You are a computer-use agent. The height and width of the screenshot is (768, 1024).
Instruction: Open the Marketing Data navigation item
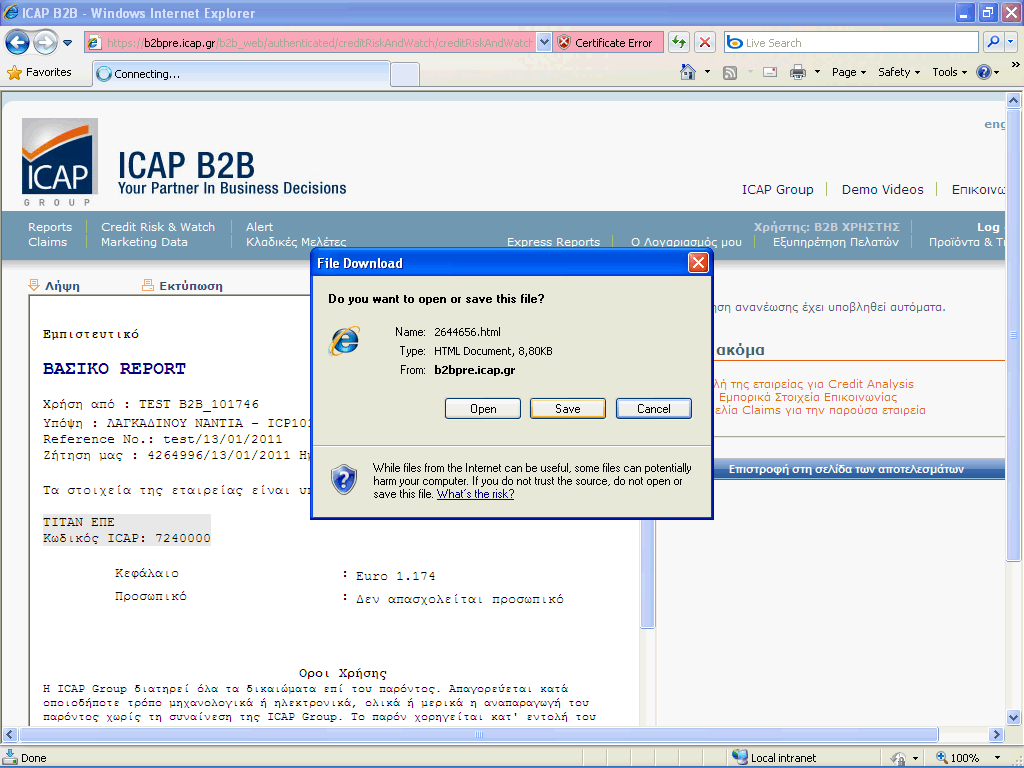[144, 242]
